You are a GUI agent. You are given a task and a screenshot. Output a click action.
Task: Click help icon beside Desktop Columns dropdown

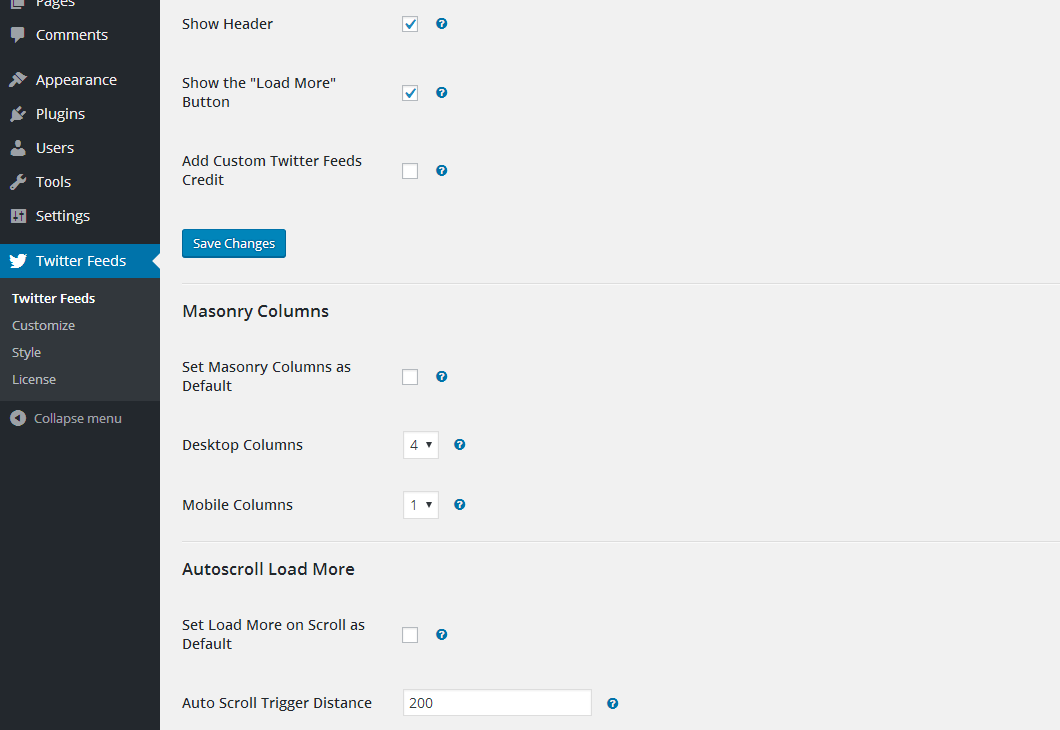tap(460, 444)
